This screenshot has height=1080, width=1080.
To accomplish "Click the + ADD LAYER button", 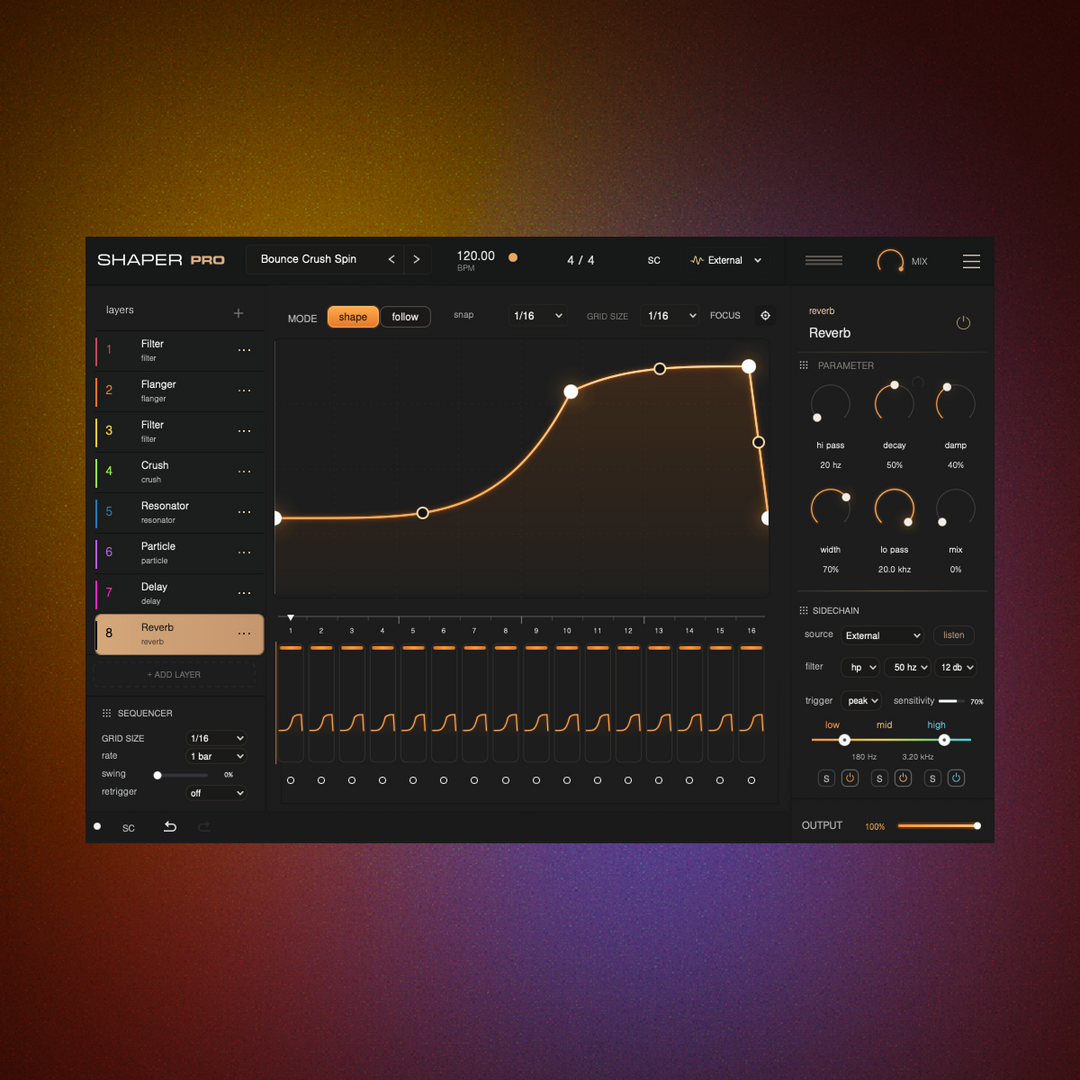I will click(174, 674).
